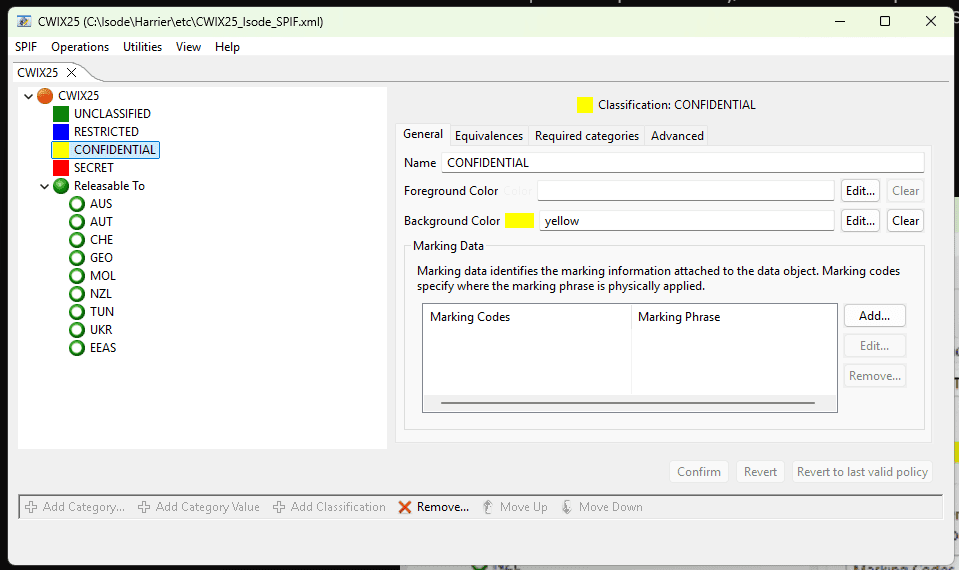Click the Name input field

(x=683, y=163)
